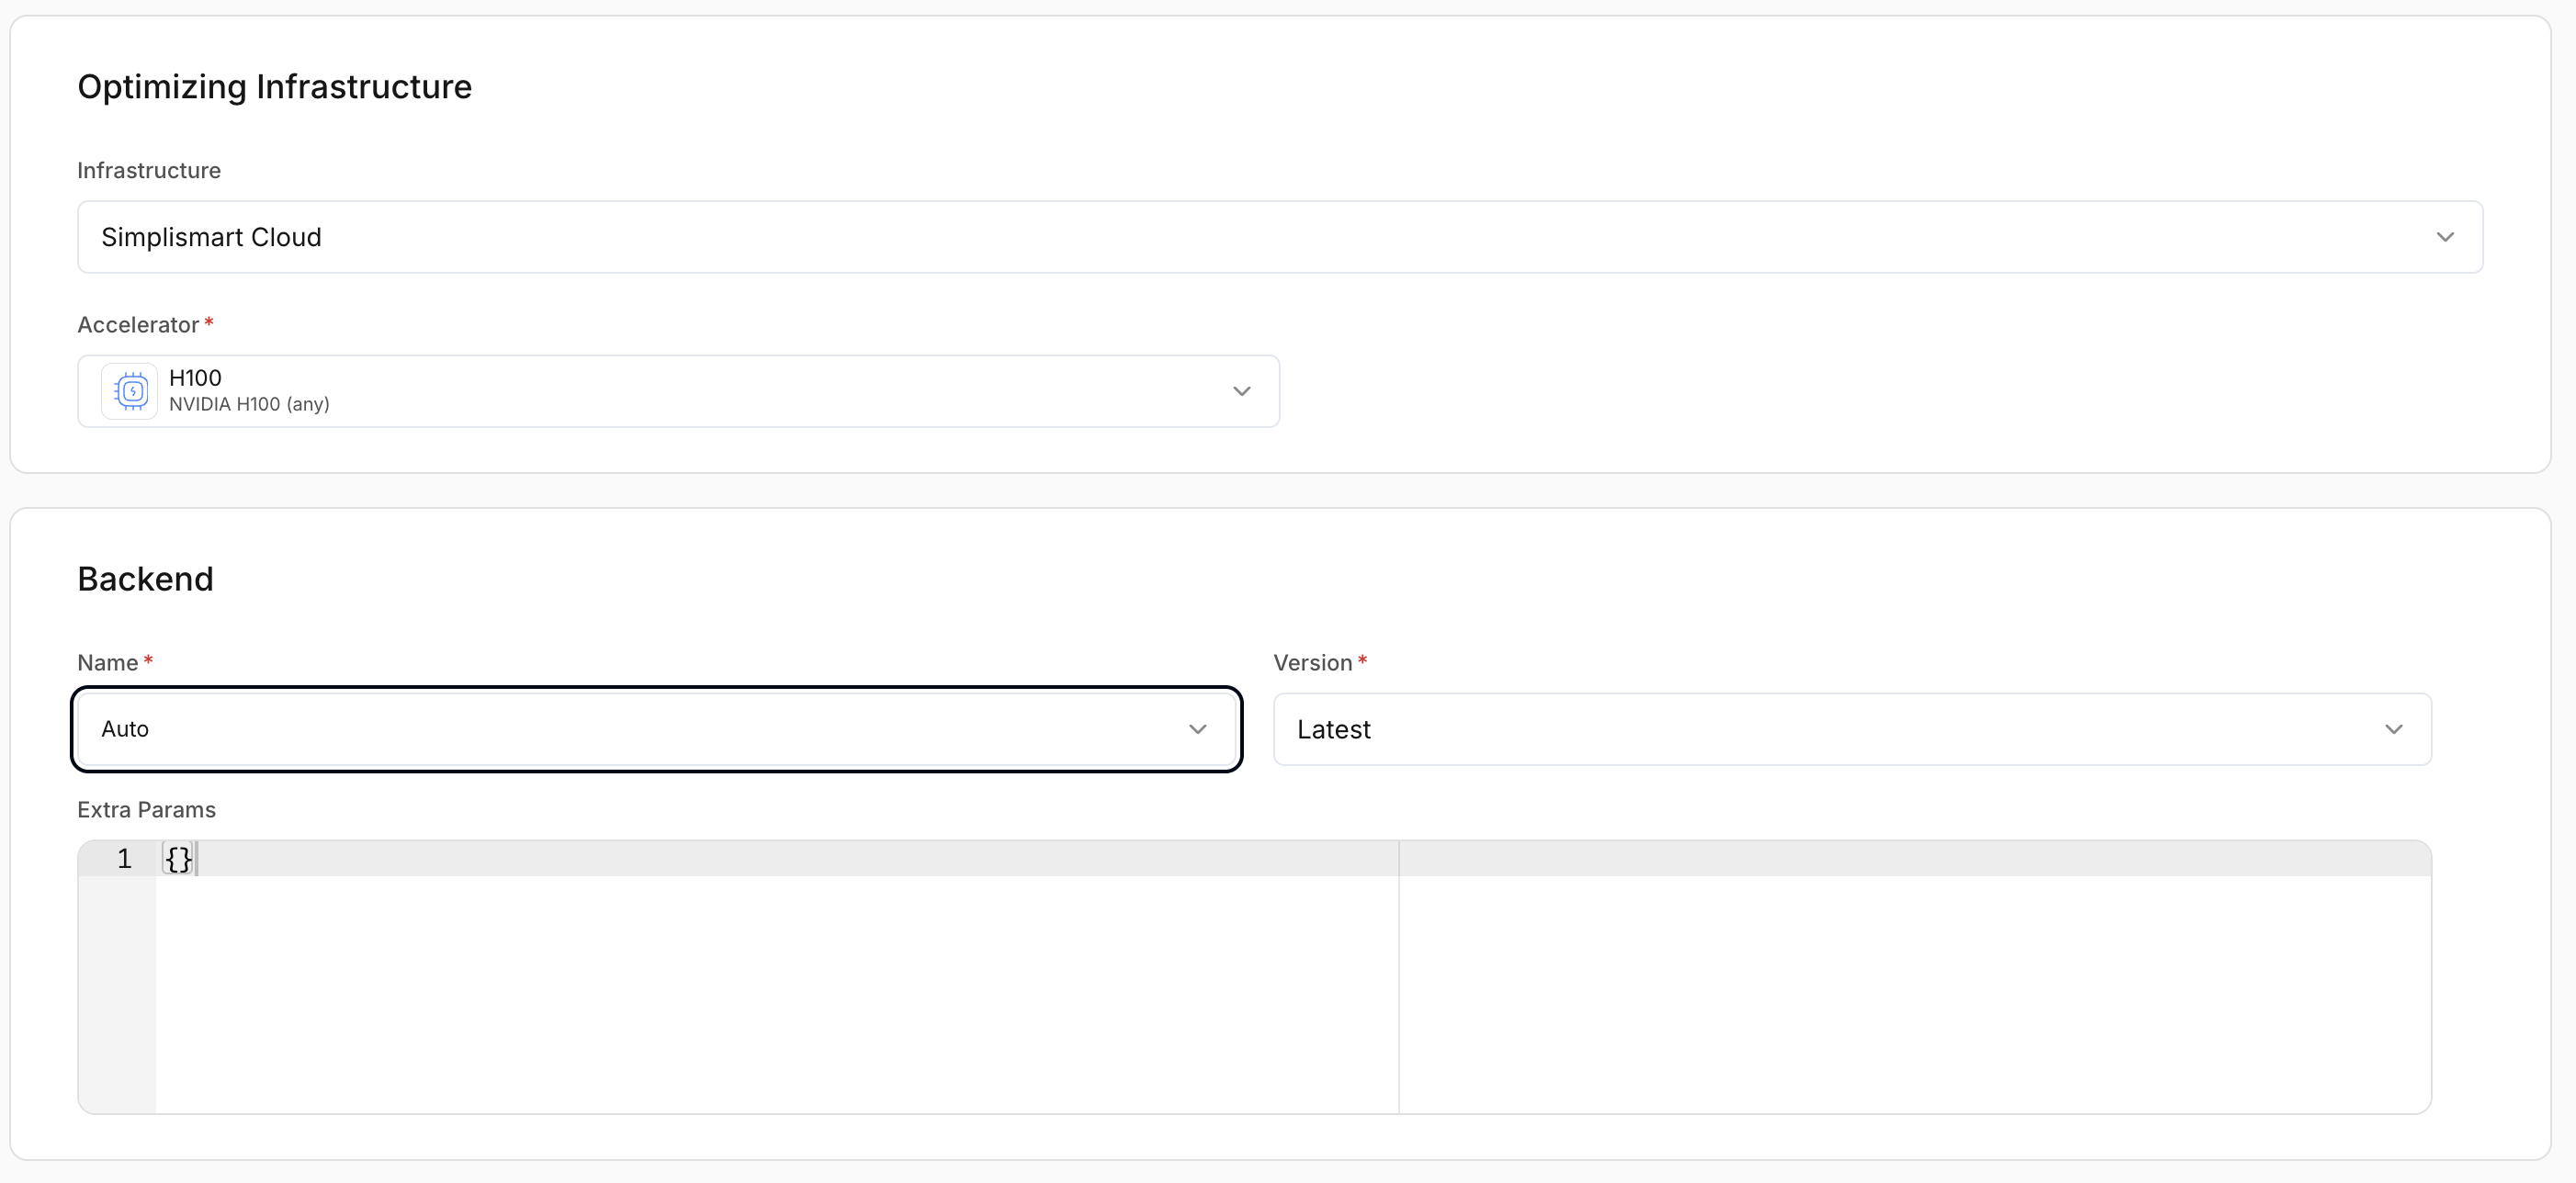2576x1183 pixels.
Task: Open the Simplismart Cloud infrastructure dropdown
Action: 1280,237
